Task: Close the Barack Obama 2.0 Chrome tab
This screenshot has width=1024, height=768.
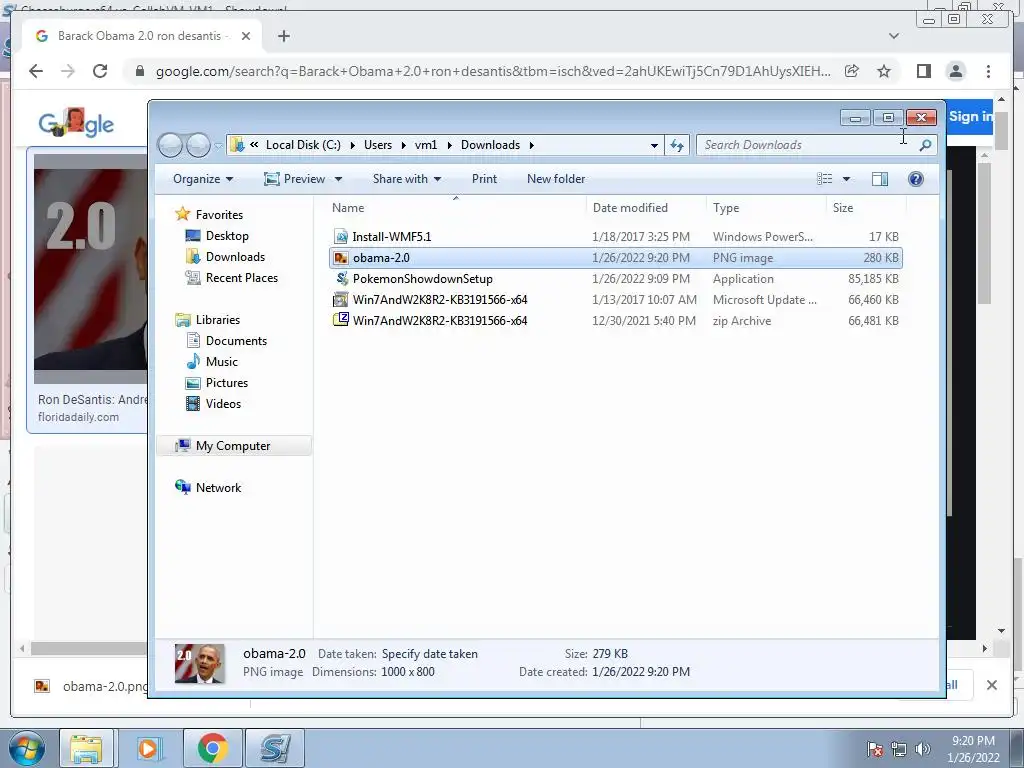Action: click(246, 36)
